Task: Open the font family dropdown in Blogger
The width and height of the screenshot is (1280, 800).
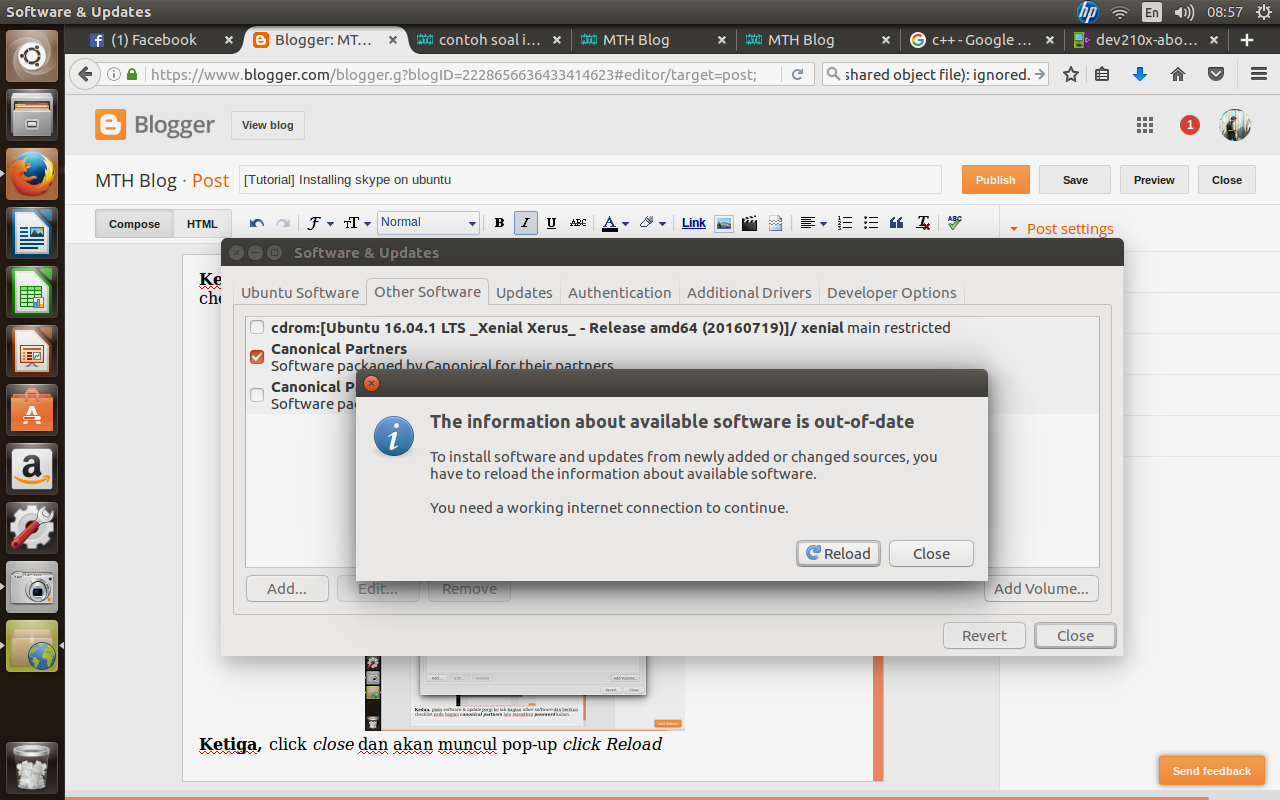Action: (x=320, y=223)
